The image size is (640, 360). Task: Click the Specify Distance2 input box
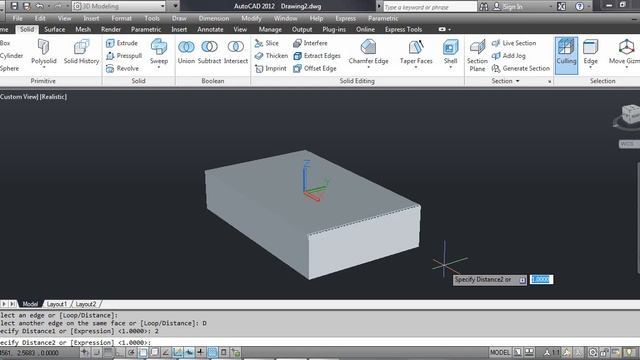tap(541, 279)
